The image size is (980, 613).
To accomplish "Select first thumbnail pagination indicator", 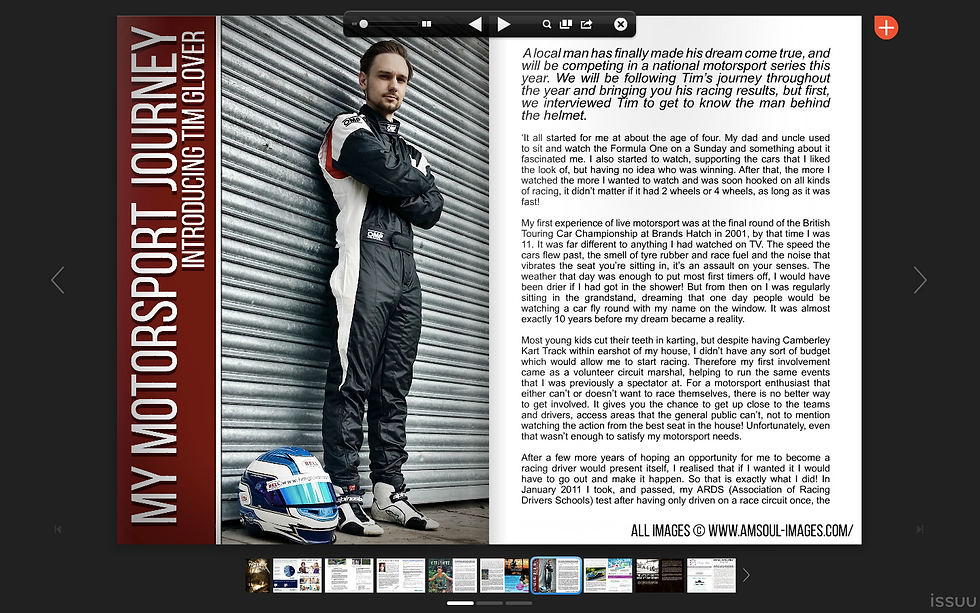I will pyautogui.click(x=460, y=603).
